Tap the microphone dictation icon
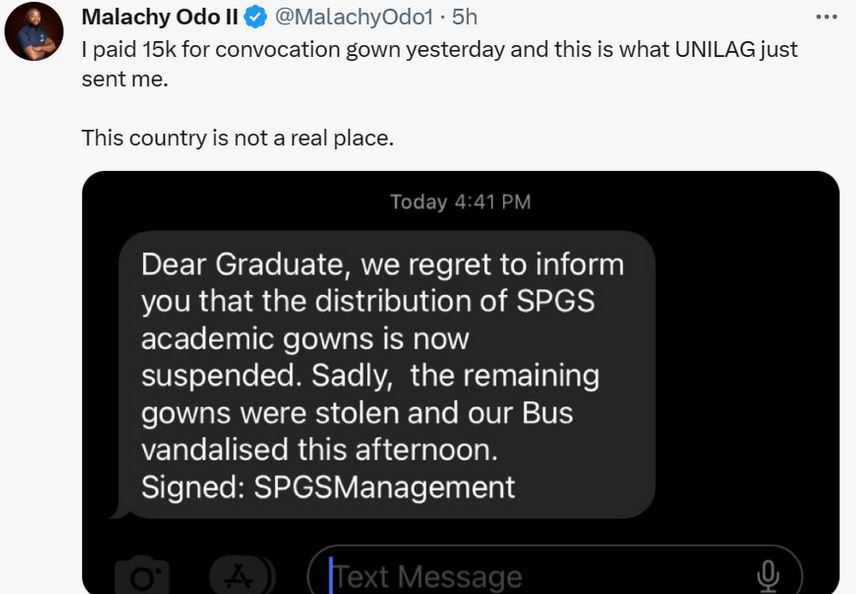This screenshot has width=856, height=594. point(767,574)
